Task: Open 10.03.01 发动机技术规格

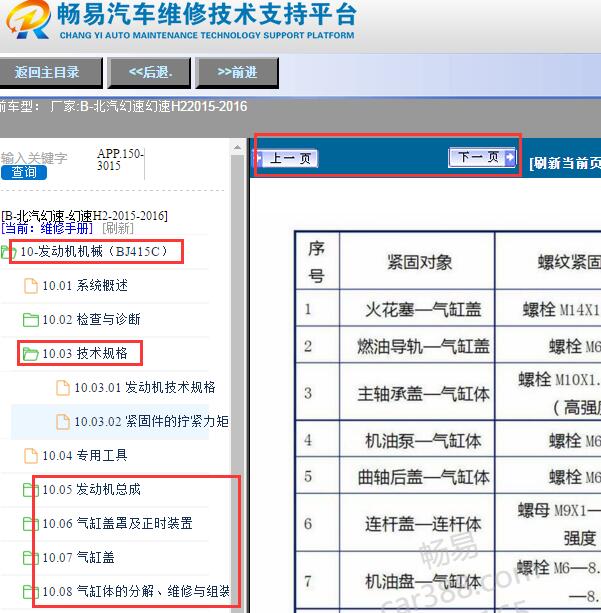Action: (145, 387)
